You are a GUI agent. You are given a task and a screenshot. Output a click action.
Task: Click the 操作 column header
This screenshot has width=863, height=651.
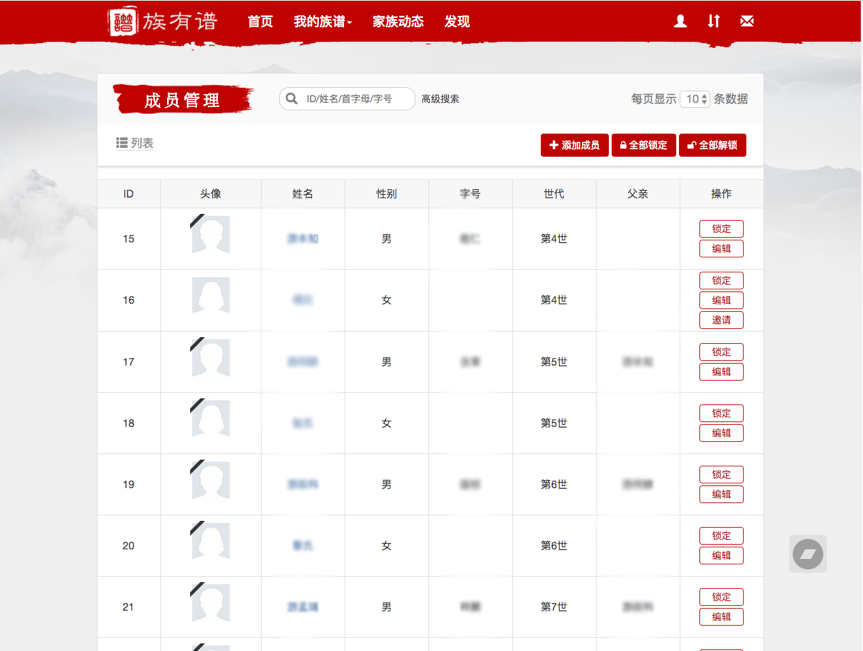pos(722,194)
